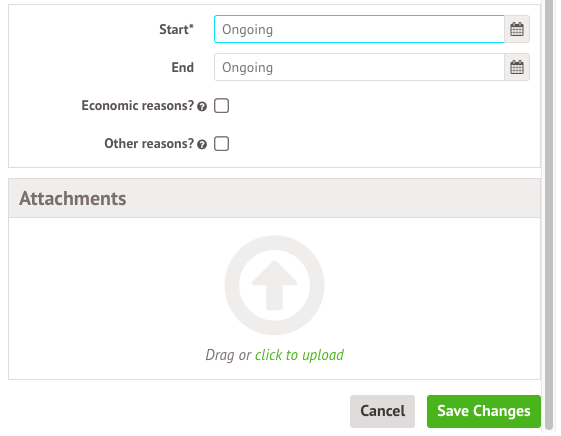Screen dimensions: 561x436
Task: Cancel the form changes
Action: click(x=382, y=411)
